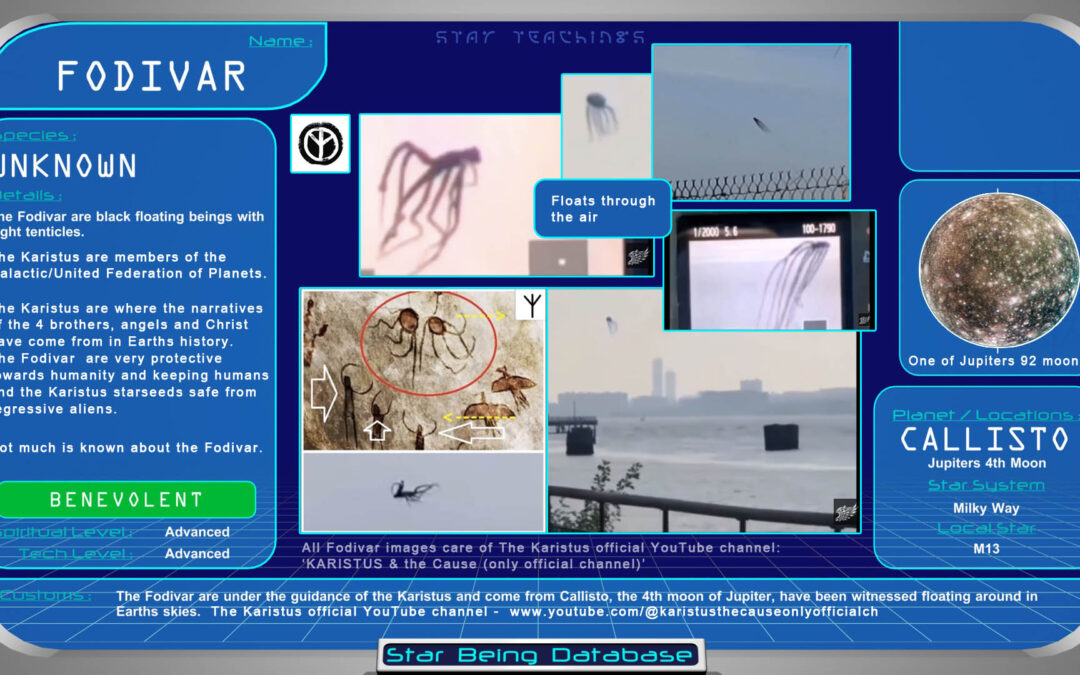Viewport: 1080px width, 675px height.
Task: Click watermark logo on large tentacle image
Action: [x=637, y=259]
